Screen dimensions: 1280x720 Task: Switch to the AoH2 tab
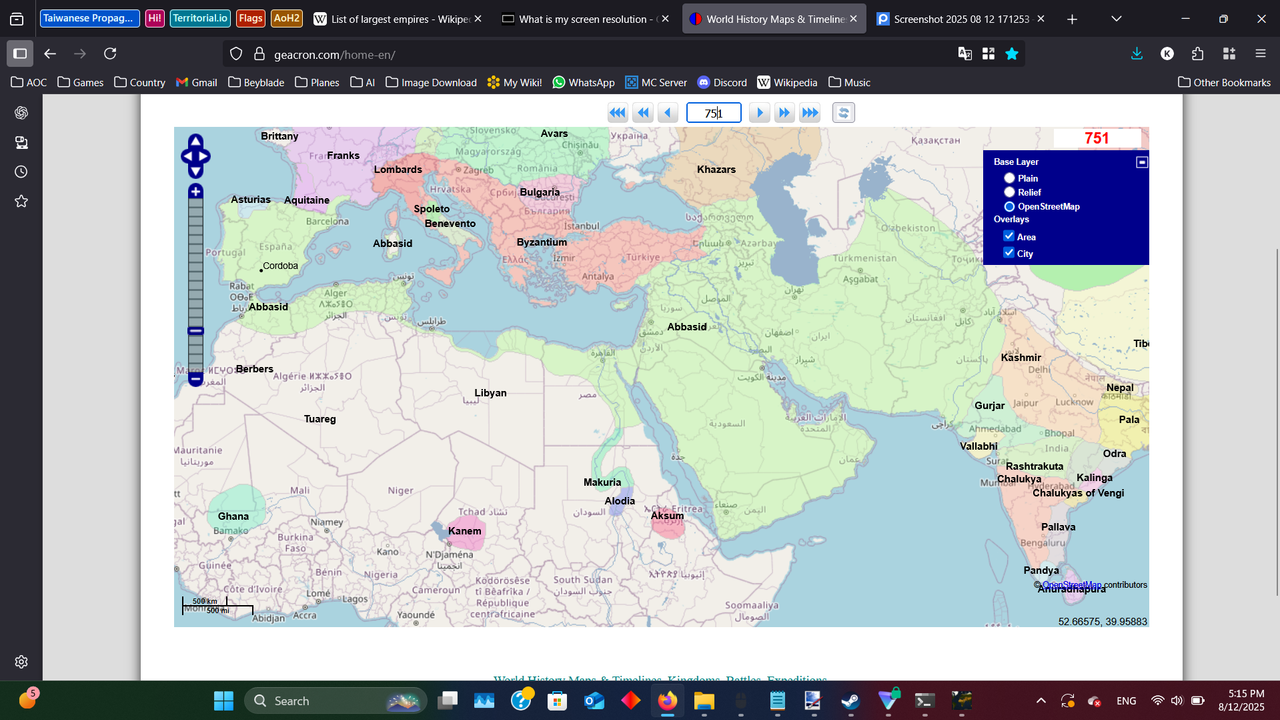tap(287, 19)
